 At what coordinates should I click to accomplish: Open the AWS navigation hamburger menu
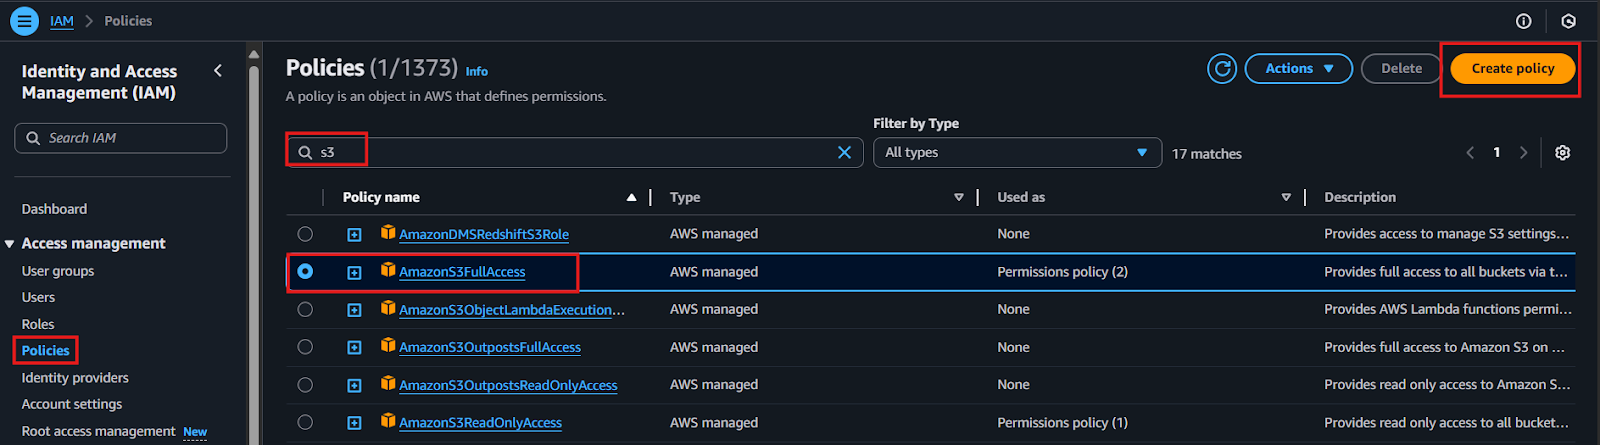[x=24, y=20]
